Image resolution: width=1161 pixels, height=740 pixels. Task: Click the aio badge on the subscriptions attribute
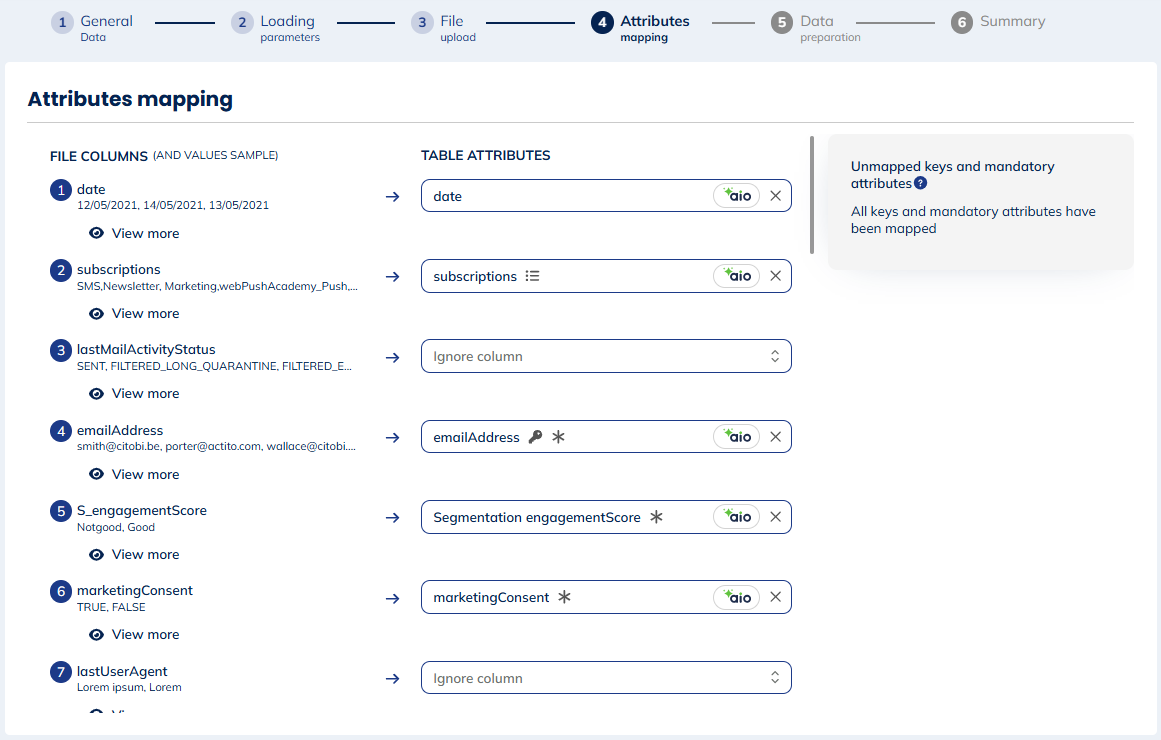[737, 275]
